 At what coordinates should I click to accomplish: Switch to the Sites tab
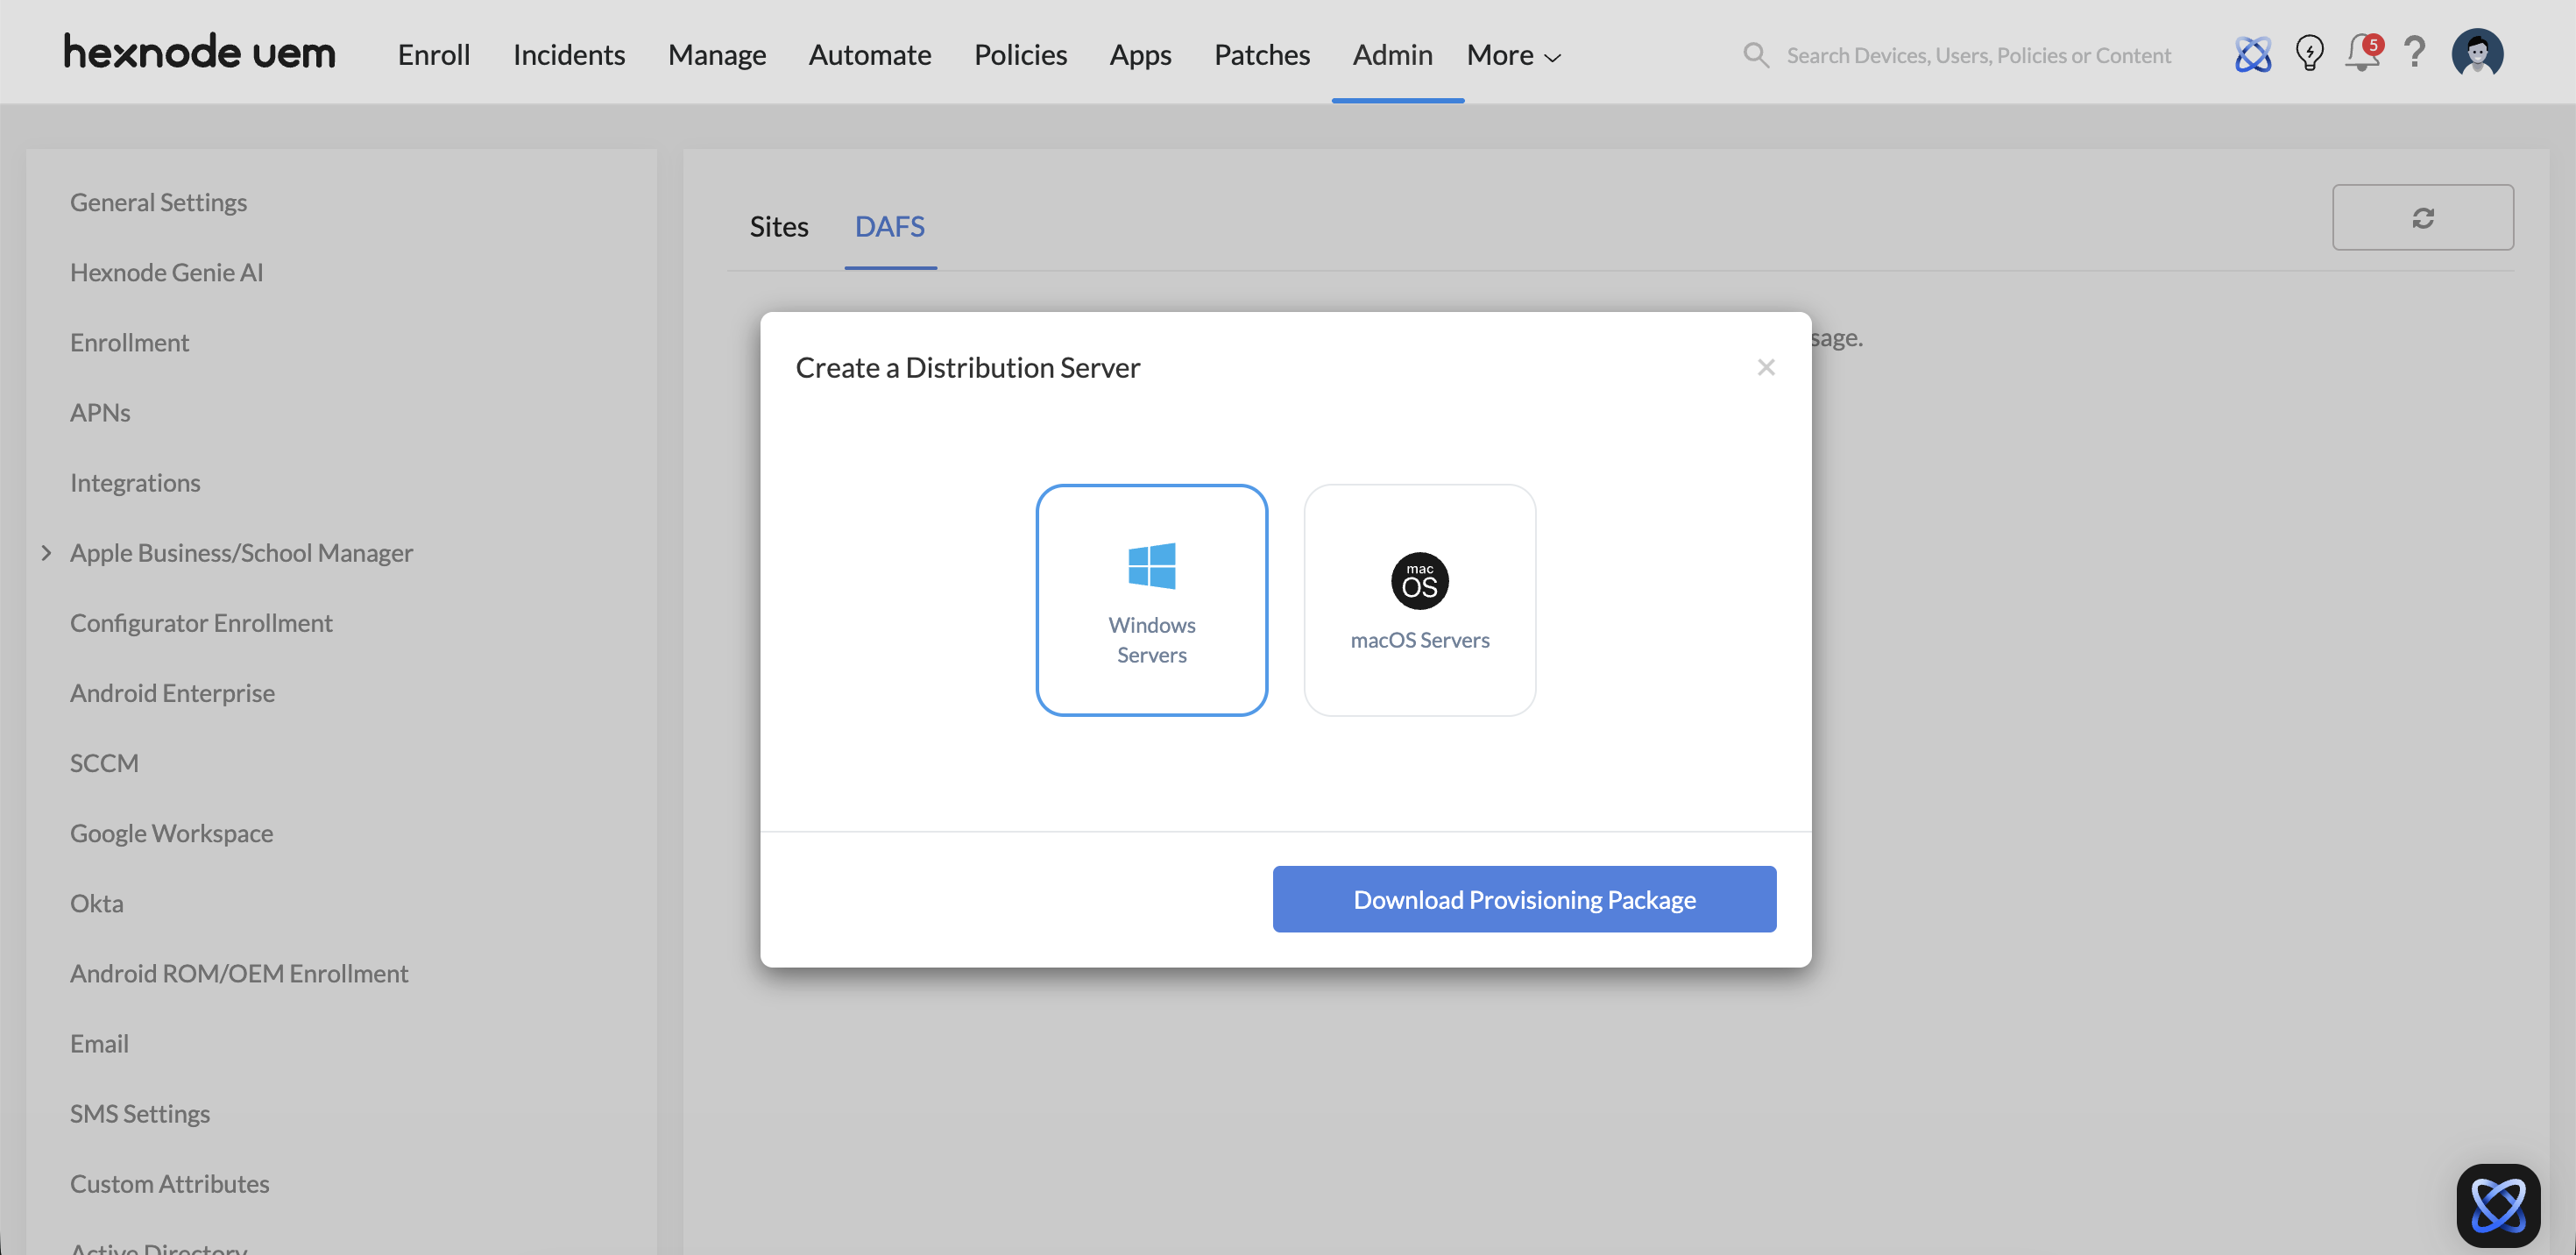pos(778,227)
